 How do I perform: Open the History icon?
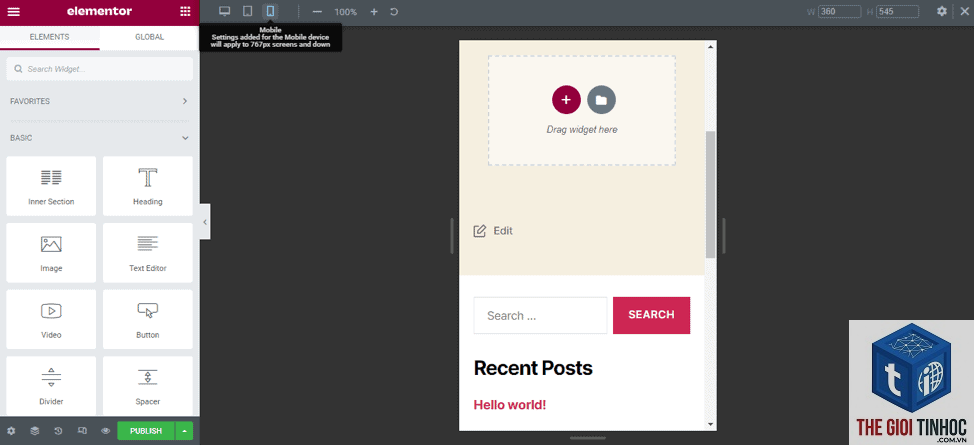(x=58, y=431)
